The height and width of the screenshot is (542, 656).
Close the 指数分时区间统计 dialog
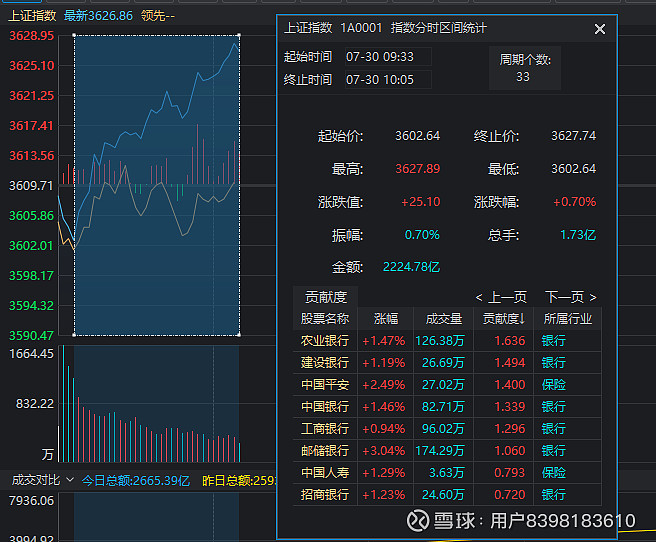(600, 29)
